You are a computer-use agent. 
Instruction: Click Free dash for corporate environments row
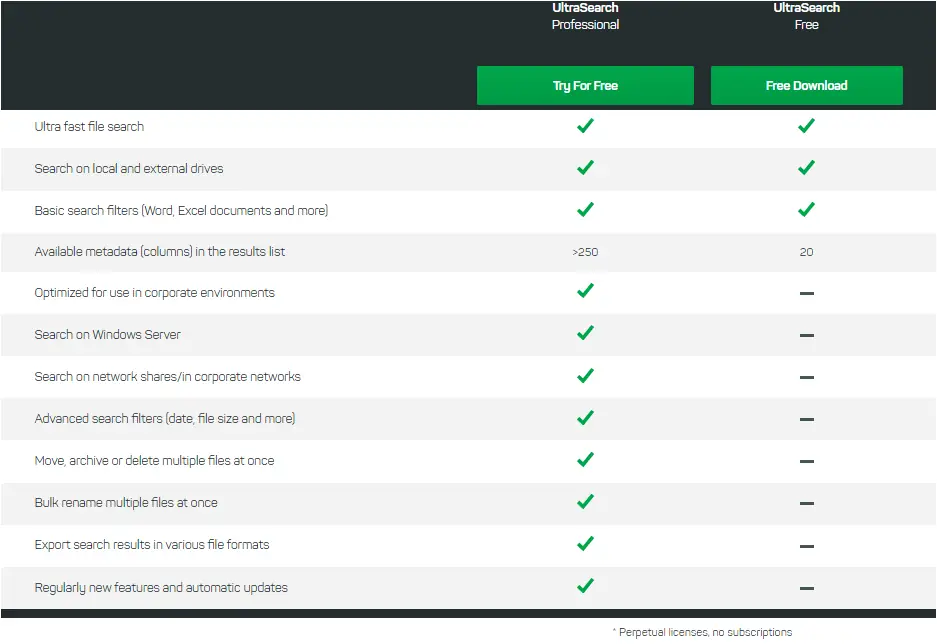click(806, 294)
